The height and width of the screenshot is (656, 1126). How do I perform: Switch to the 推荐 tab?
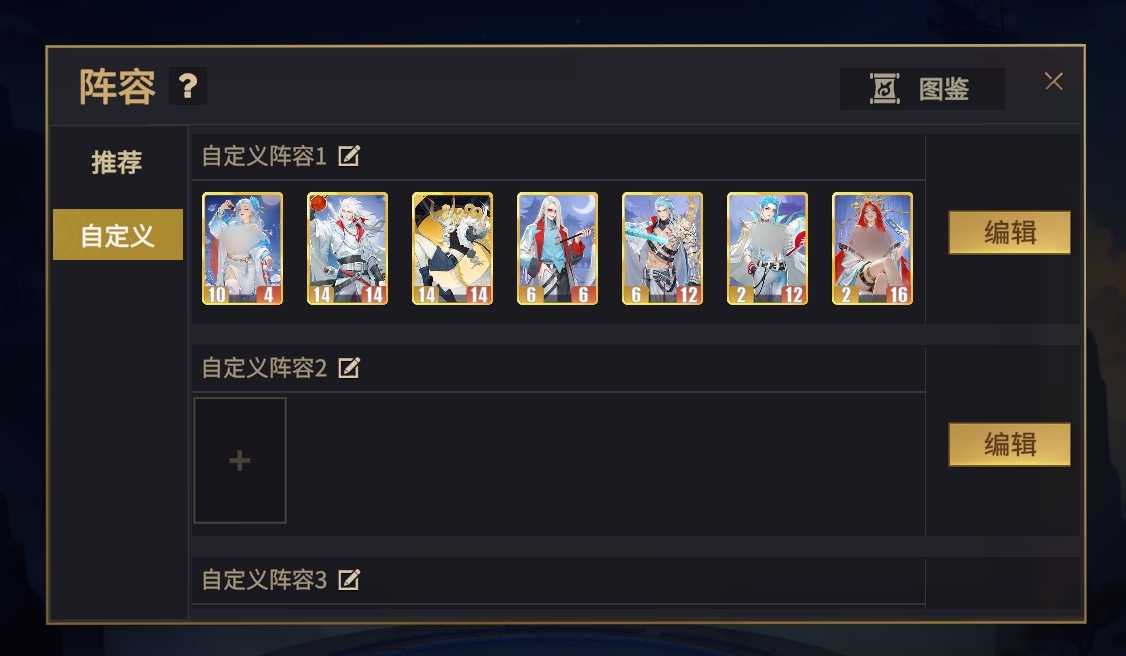117,162
